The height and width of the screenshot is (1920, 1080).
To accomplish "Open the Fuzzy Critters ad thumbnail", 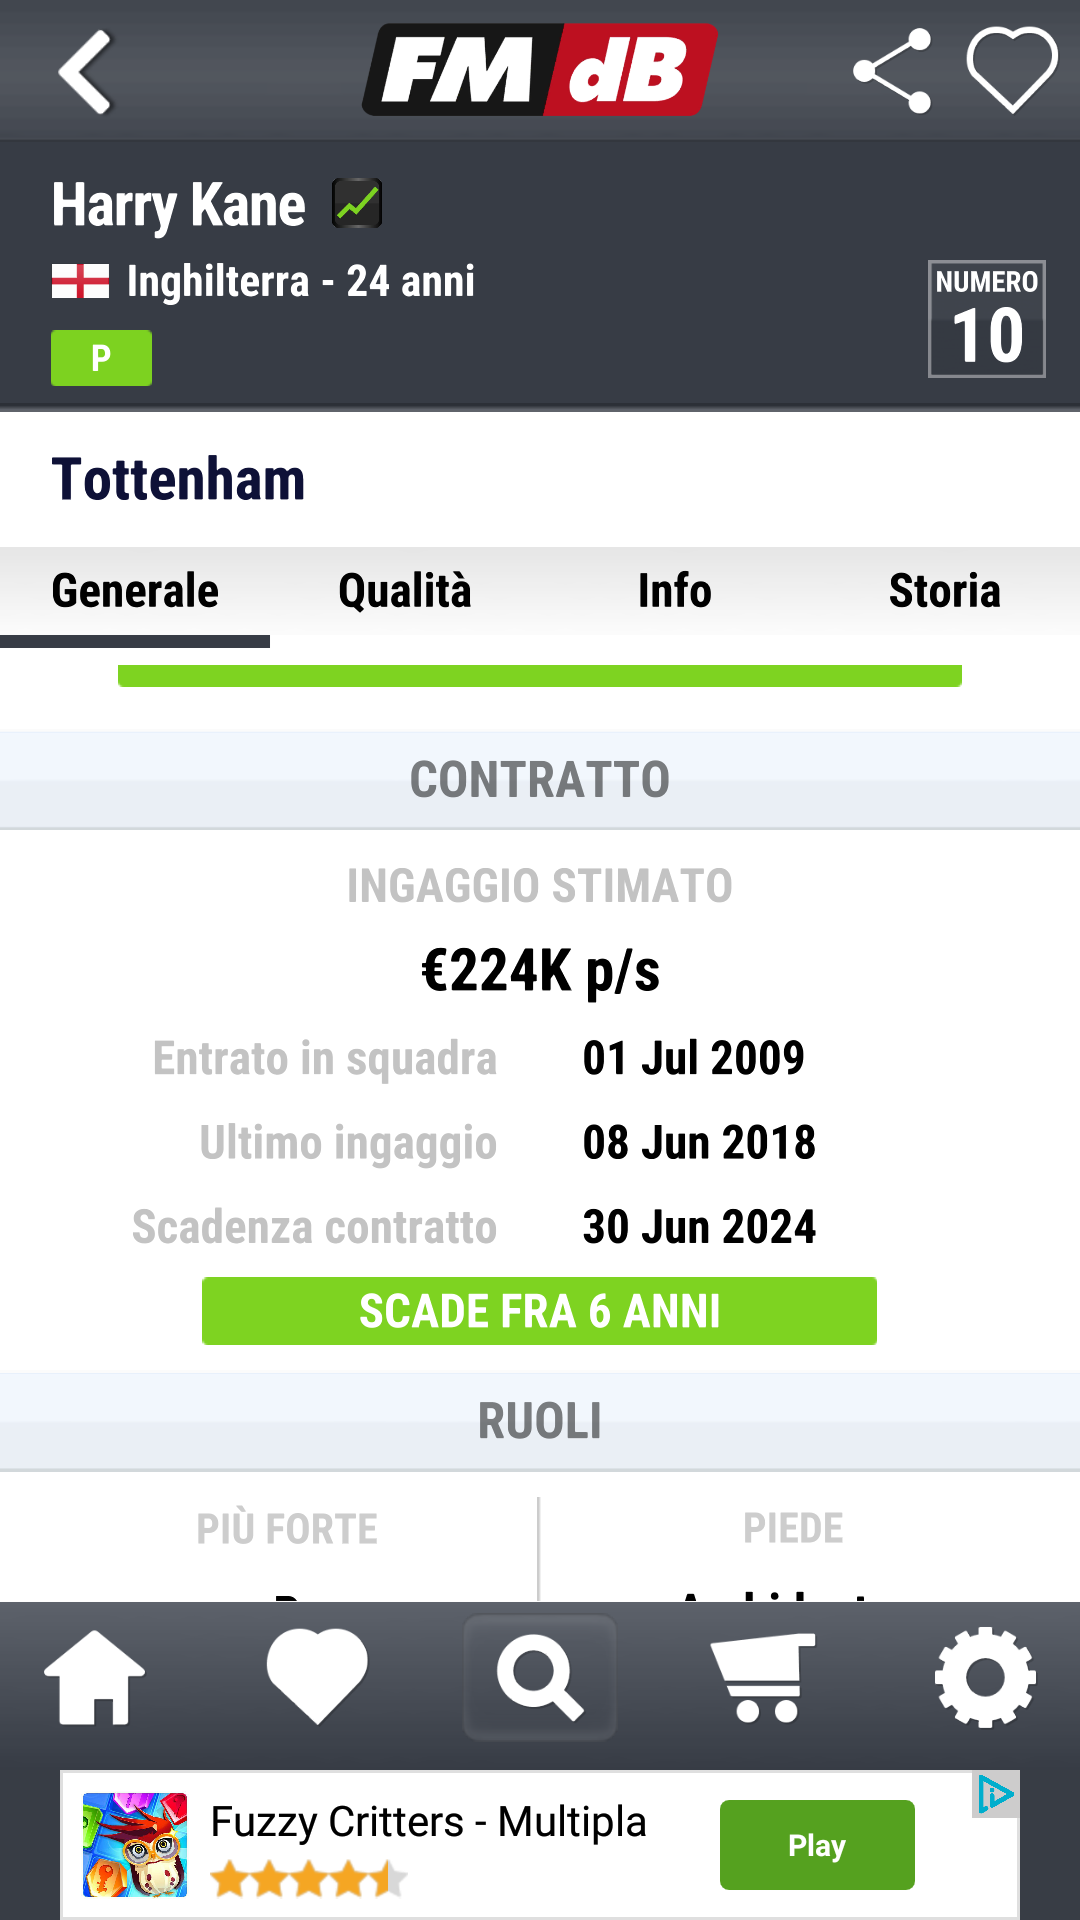I will click(x=135, y=1845).
